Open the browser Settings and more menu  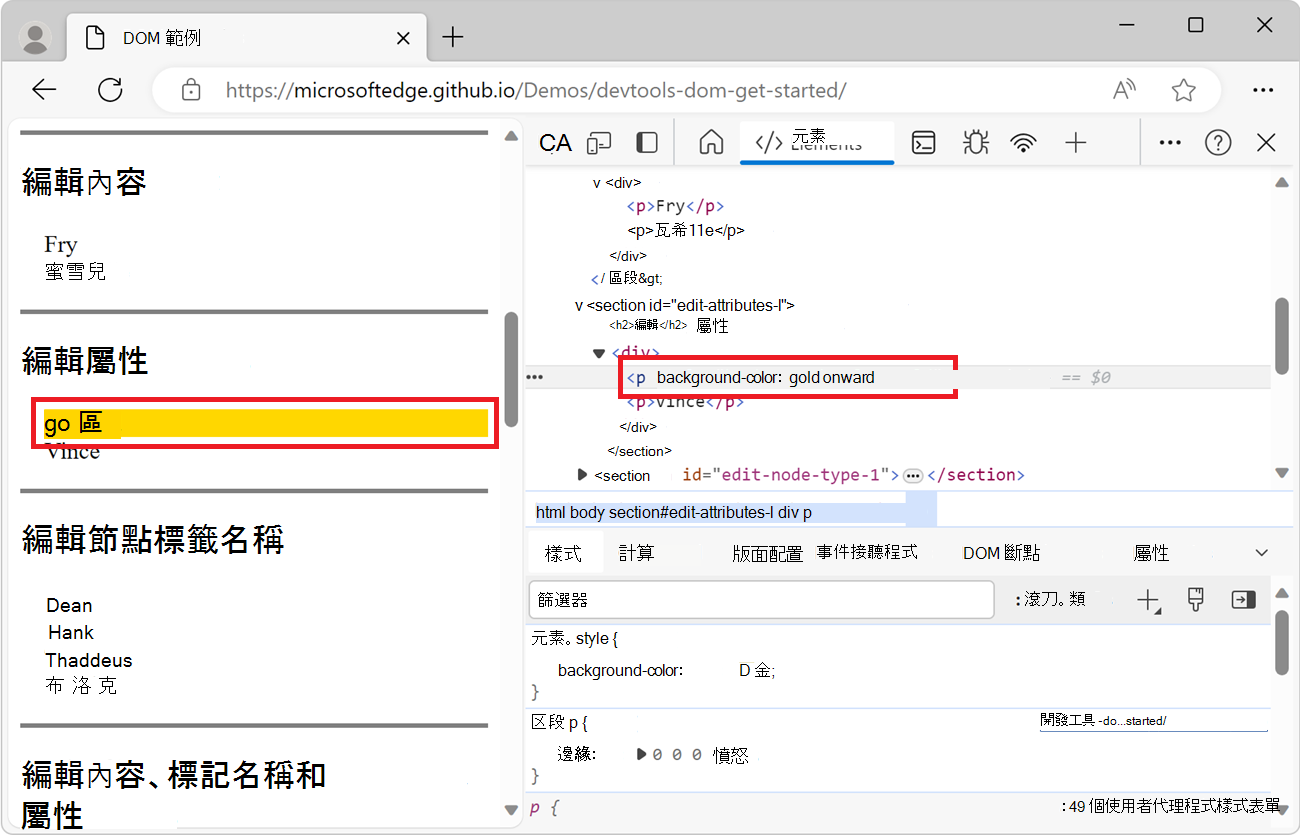tap(1264, 90)
